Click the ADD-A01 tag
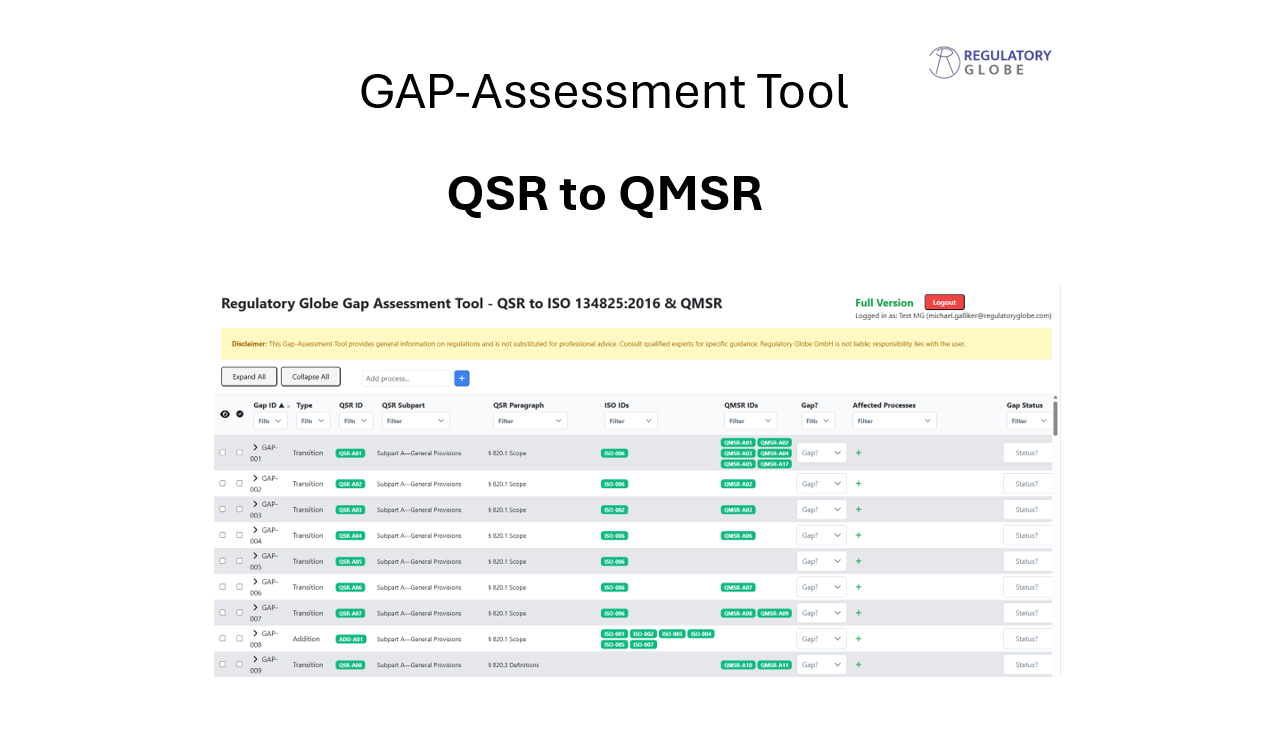This screenshot has width=1267, height=735. click(x=351, y=639)
